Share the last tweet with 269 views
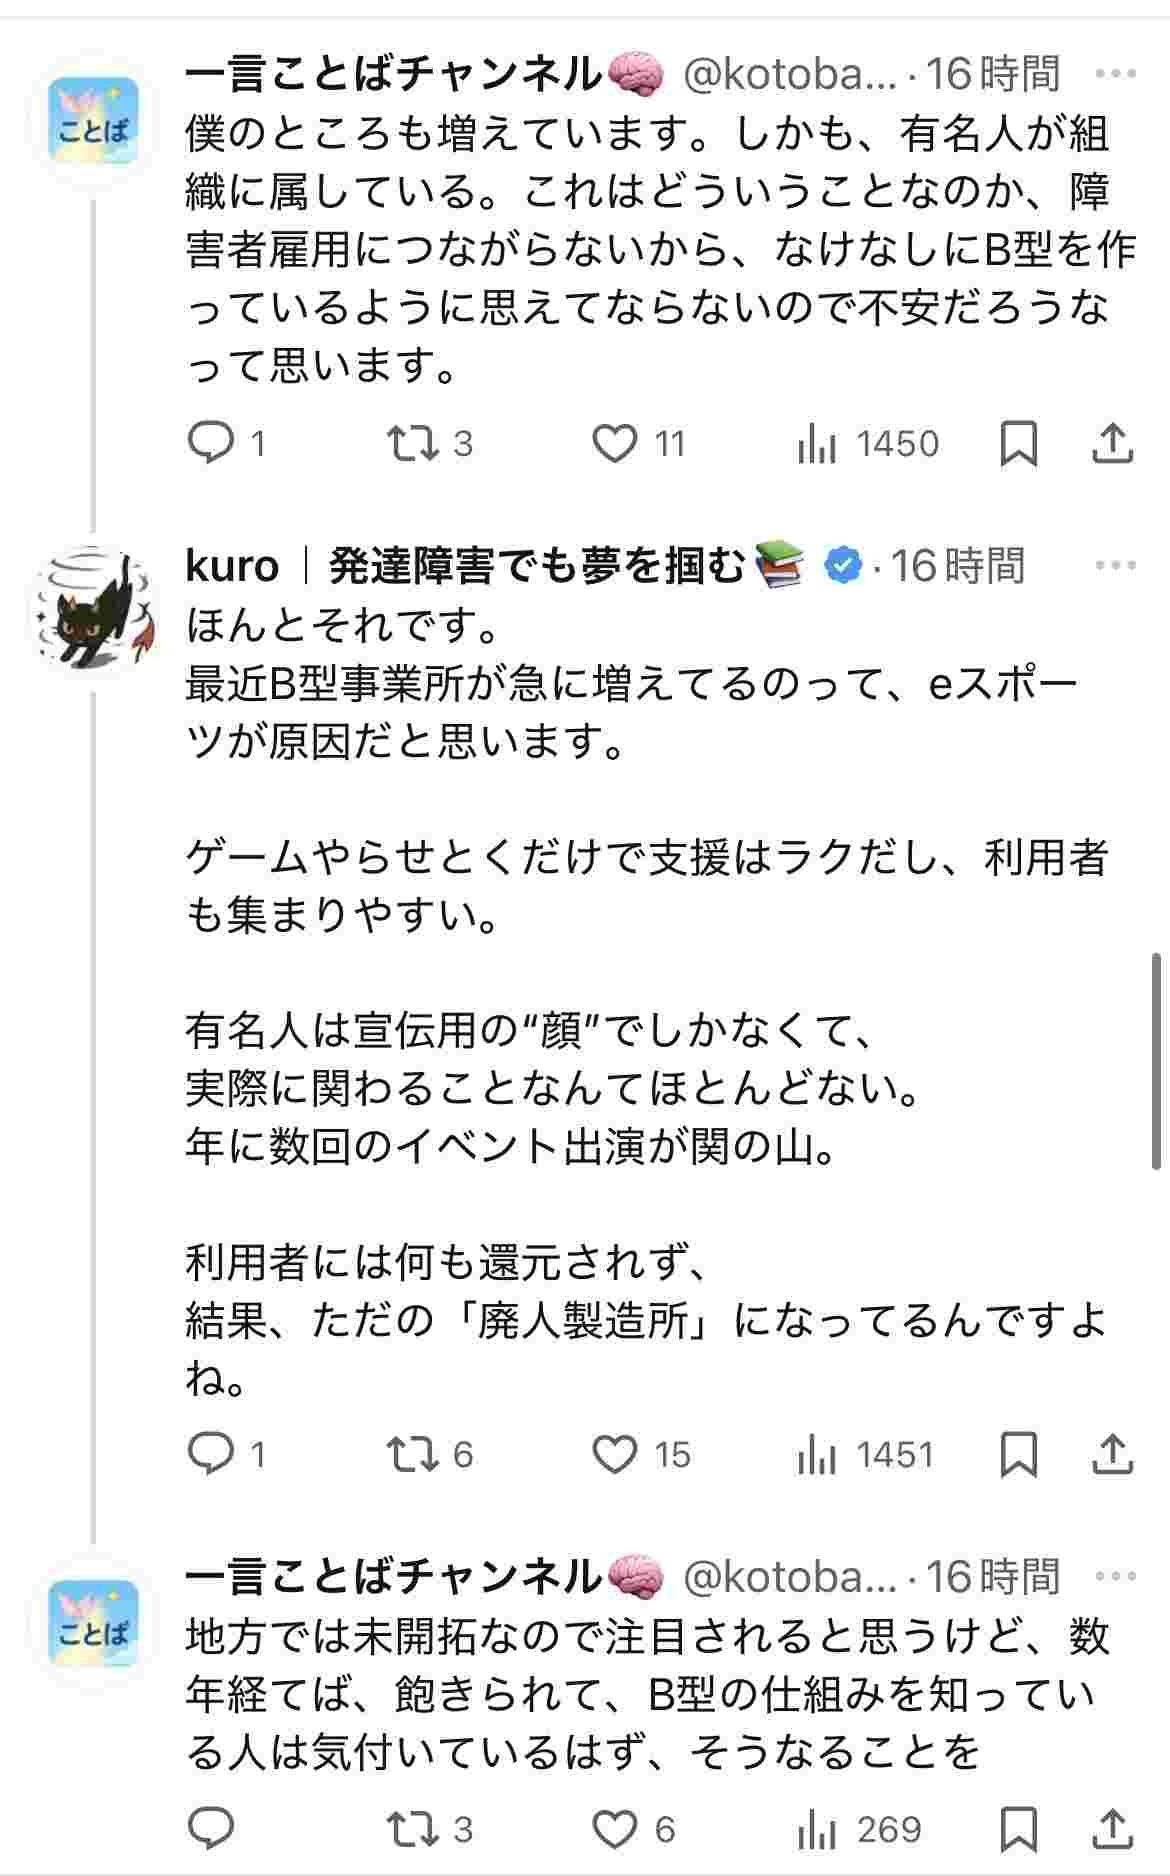 1112,1829
